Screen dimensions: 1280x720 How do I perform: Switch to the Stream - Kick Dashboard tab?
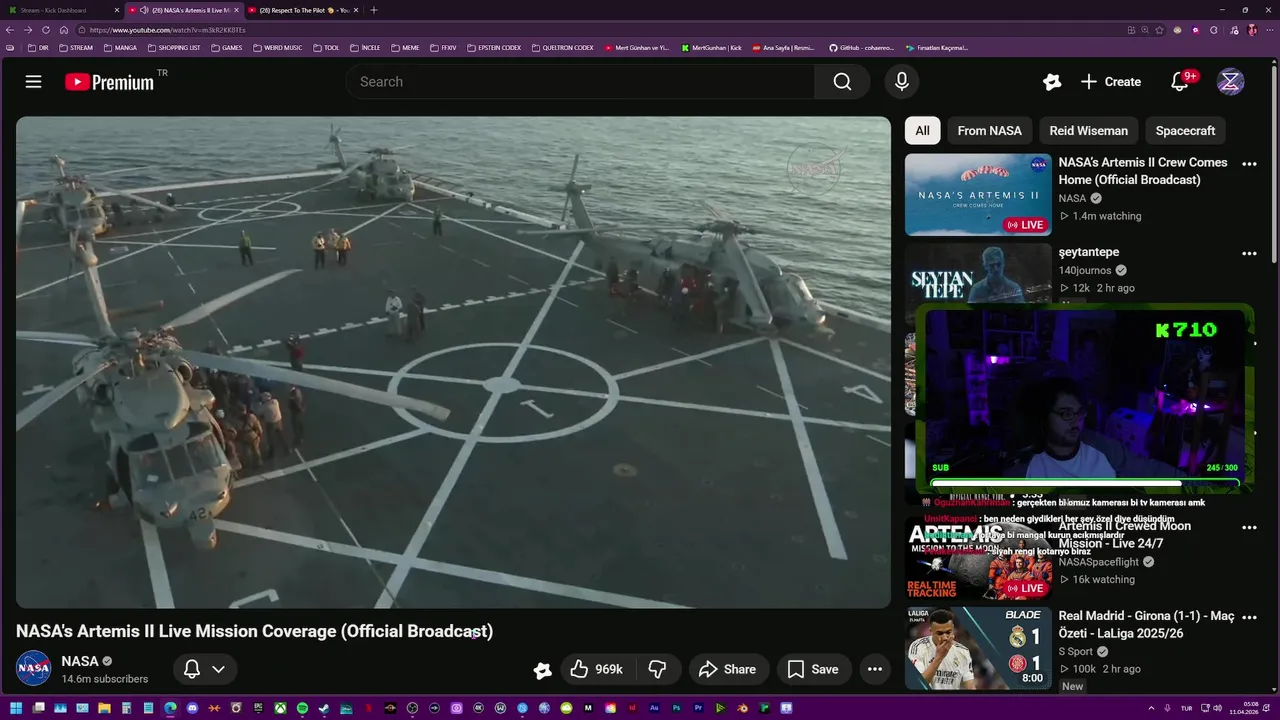60,10
